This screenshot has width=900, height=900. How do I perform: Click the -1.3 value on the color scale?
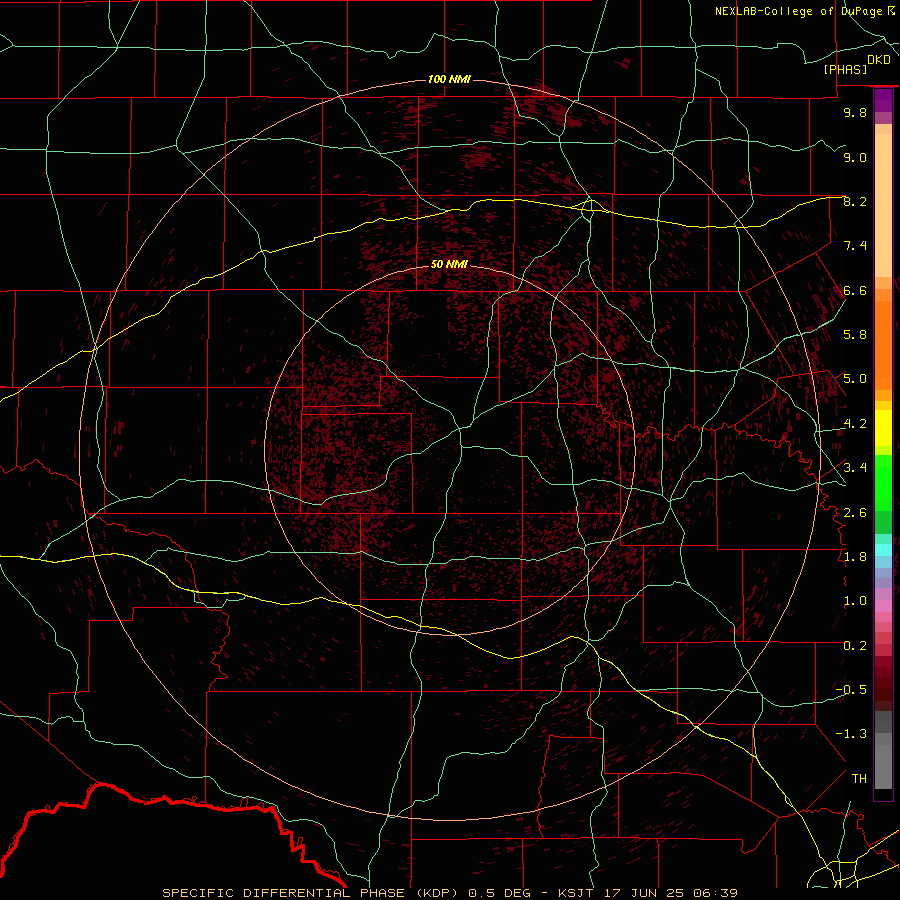(x=851, y=734)
